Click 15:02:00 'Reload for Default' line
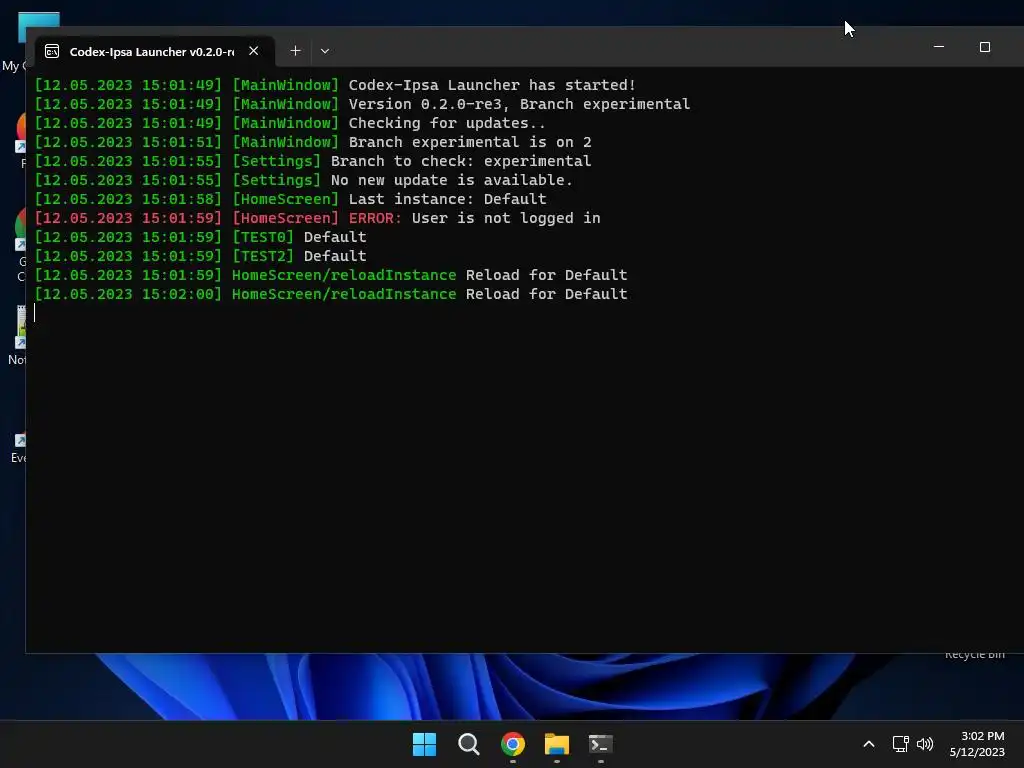Image resolution: width=1024 pixels, height=768 pixels. (331, 293)
